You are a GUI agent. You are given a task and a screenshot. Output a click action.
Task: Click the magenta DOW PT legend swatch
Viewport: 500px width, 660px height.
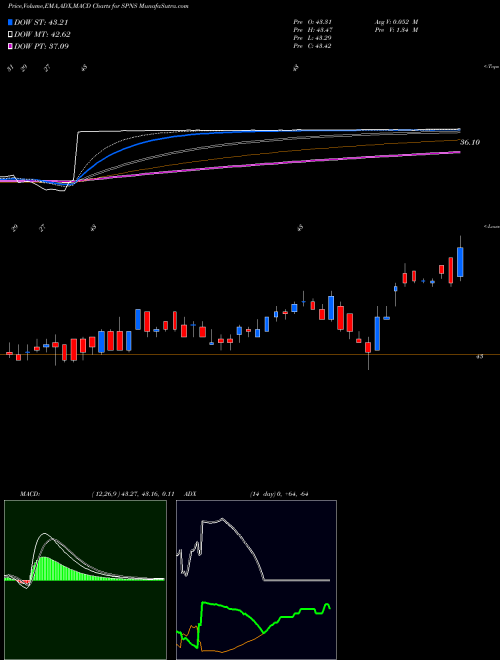coord(11,46)
